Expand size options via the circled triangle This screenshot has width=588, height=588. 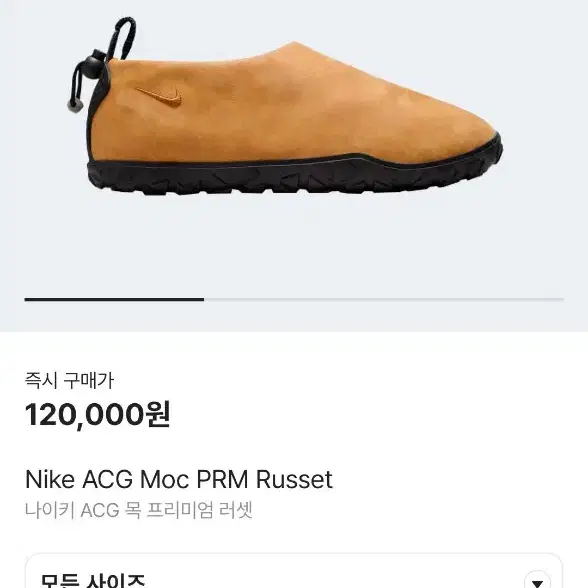[x=537, y=580]
